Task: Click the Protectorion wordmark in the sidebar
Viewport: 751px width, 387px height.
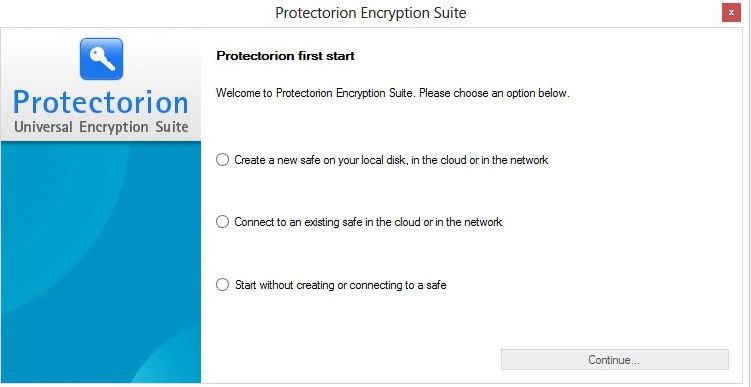Action: click(x=101, y=102)
